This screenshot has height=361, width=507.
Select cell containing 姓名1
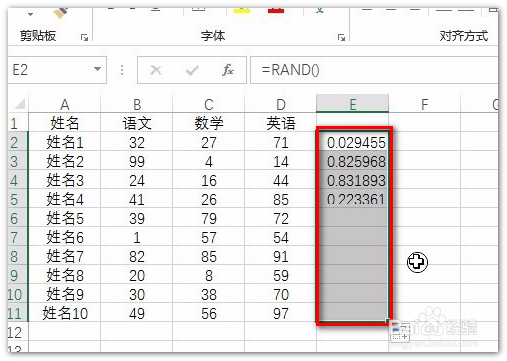pos(65,142)
